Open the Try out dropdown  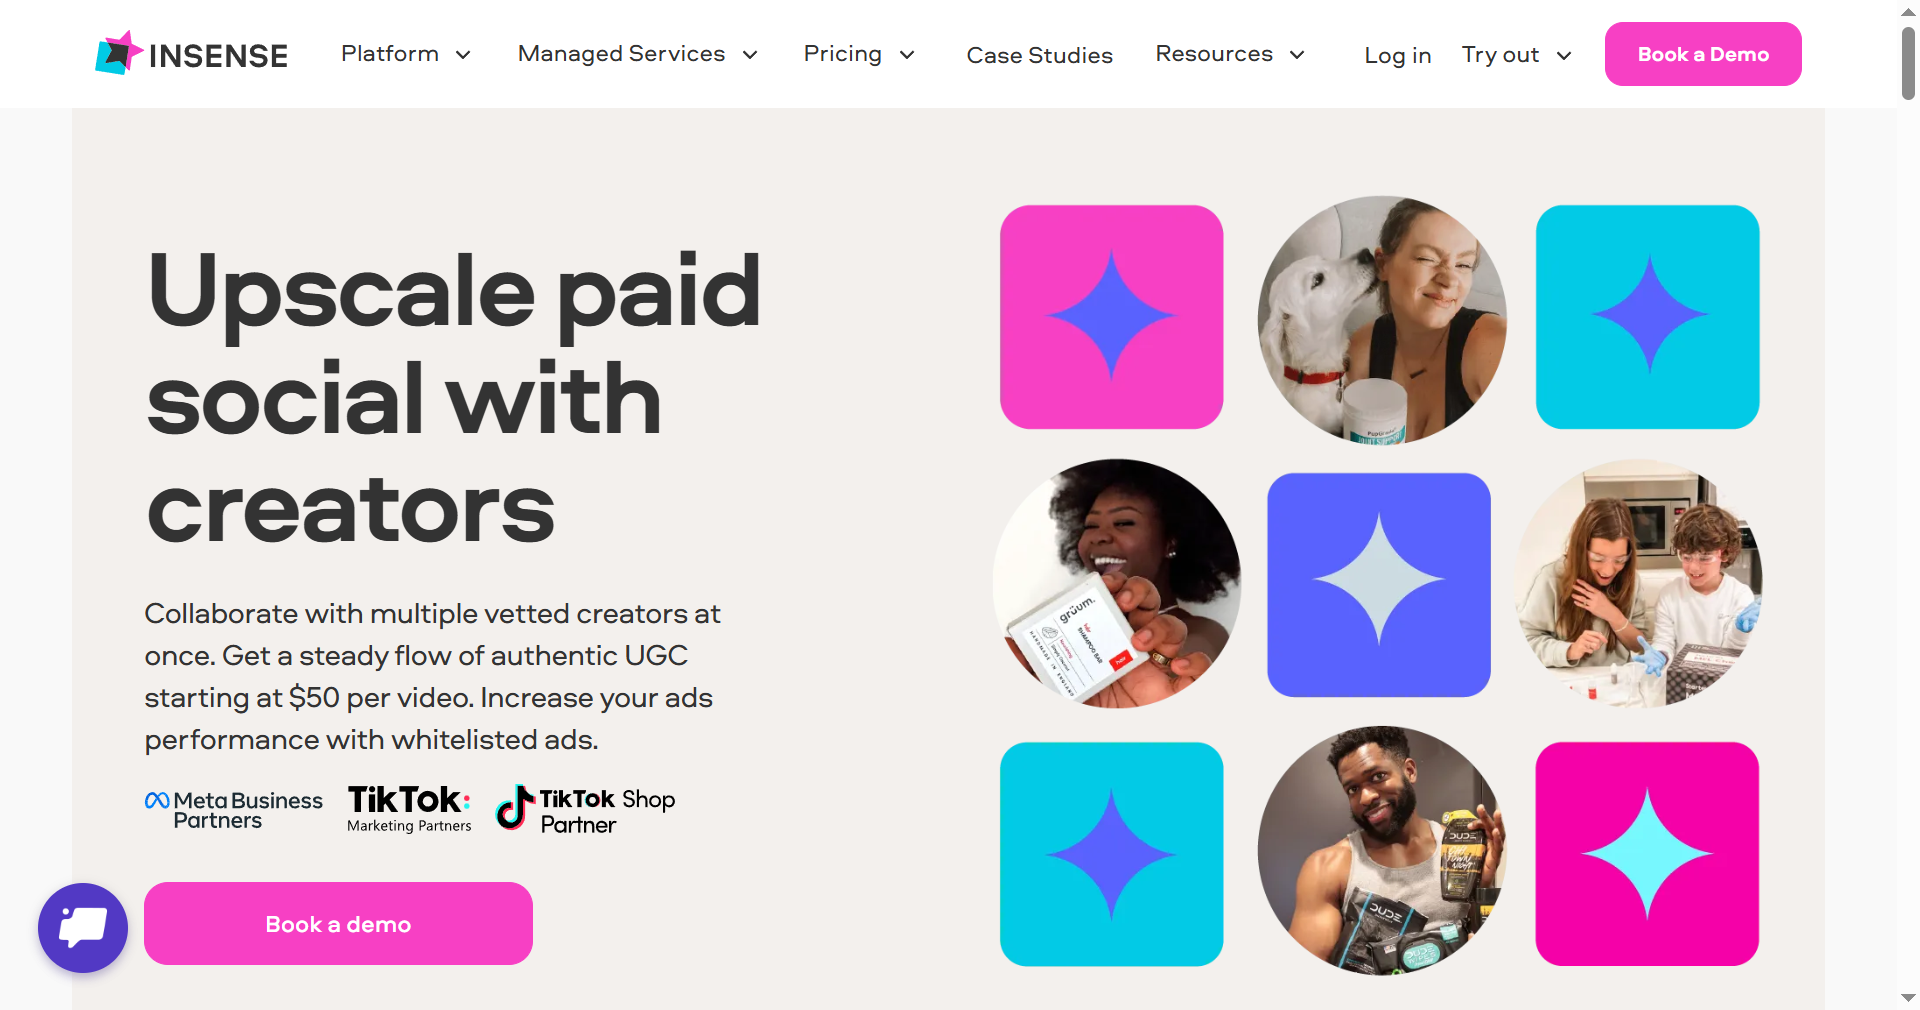1517,55
